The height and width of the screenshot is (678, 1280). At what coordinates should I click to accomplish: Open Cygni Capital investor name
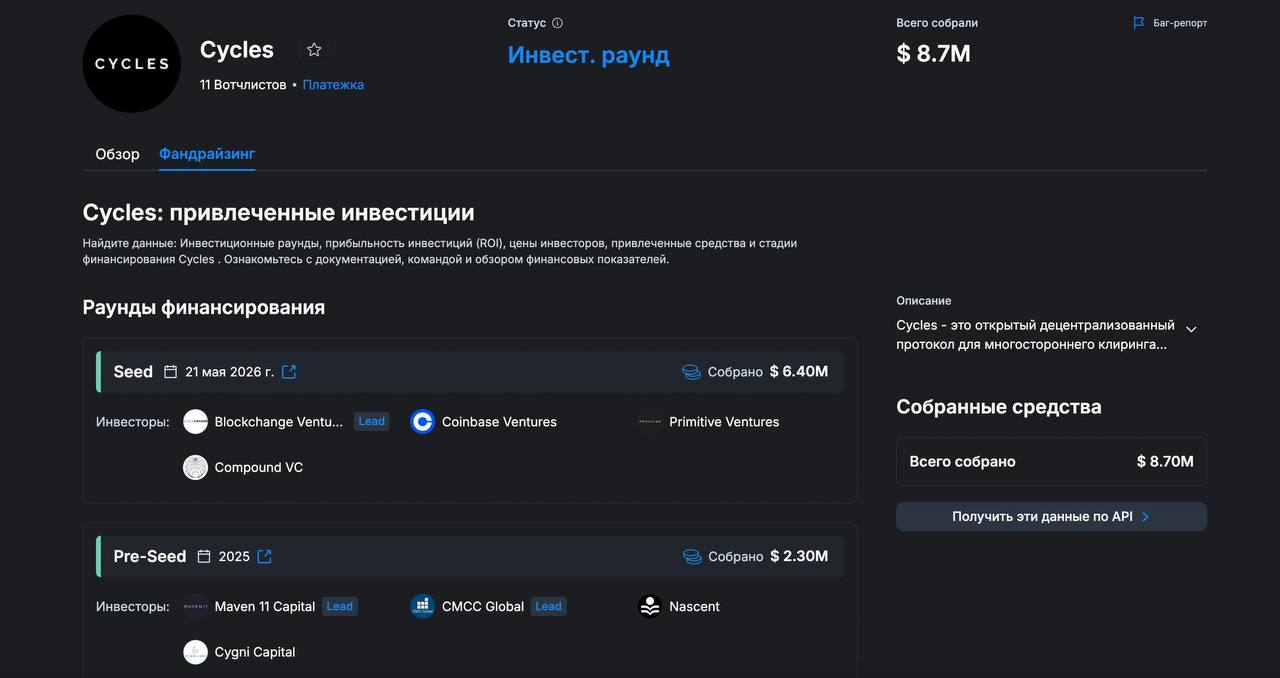point(255,652)
